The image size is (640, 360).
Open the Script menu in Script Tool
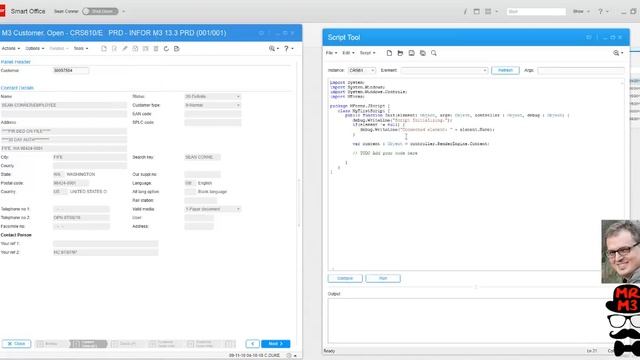(x=367, y=53)
